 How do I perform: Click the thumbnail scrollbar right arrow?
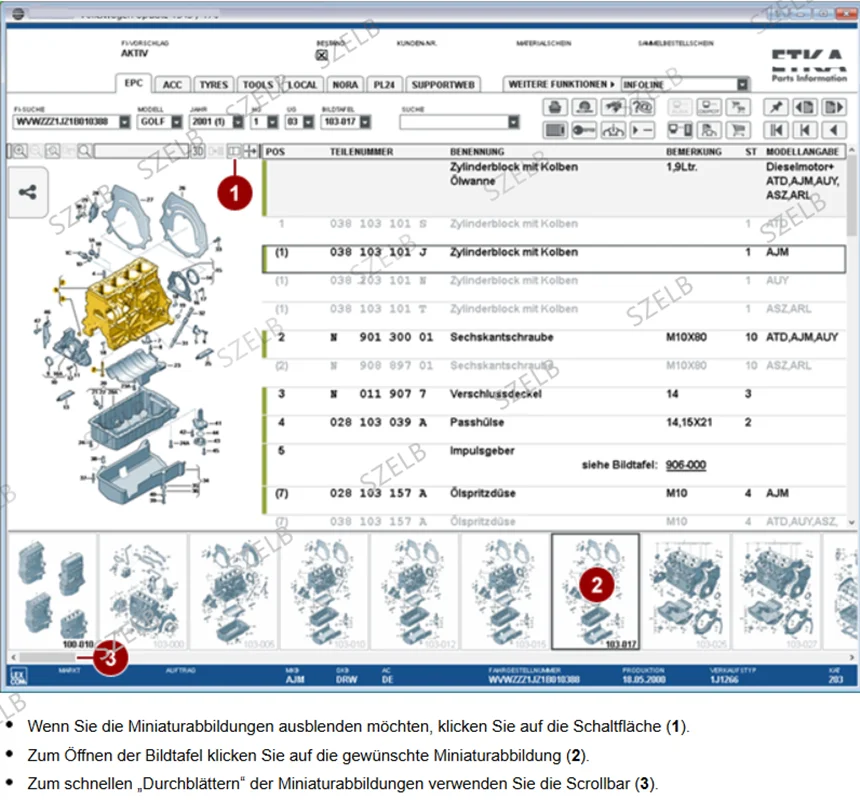click(x=851, y=657)
